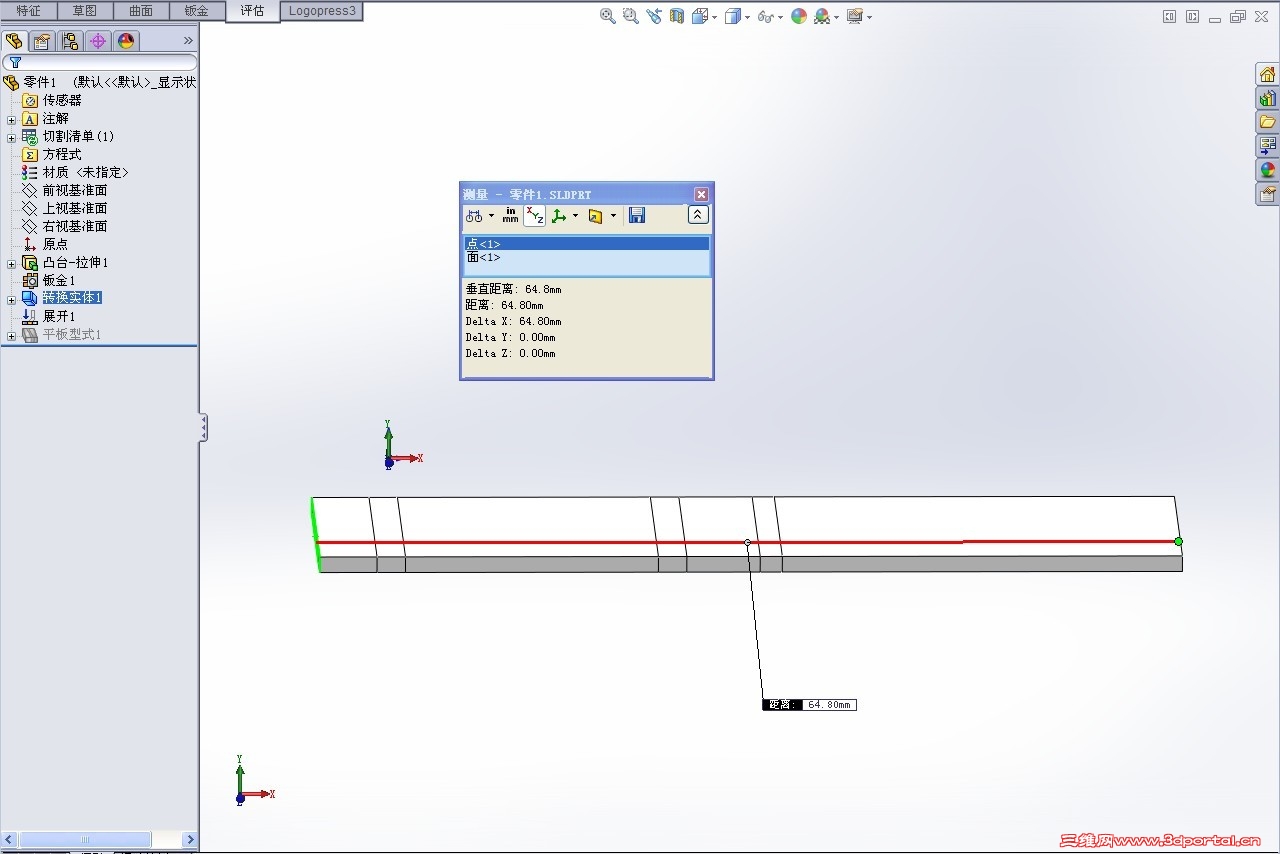This screenshot has width=1280, height=854.
Task: Expand the 凸台-拉伸1 tree node
Action: 11,263
